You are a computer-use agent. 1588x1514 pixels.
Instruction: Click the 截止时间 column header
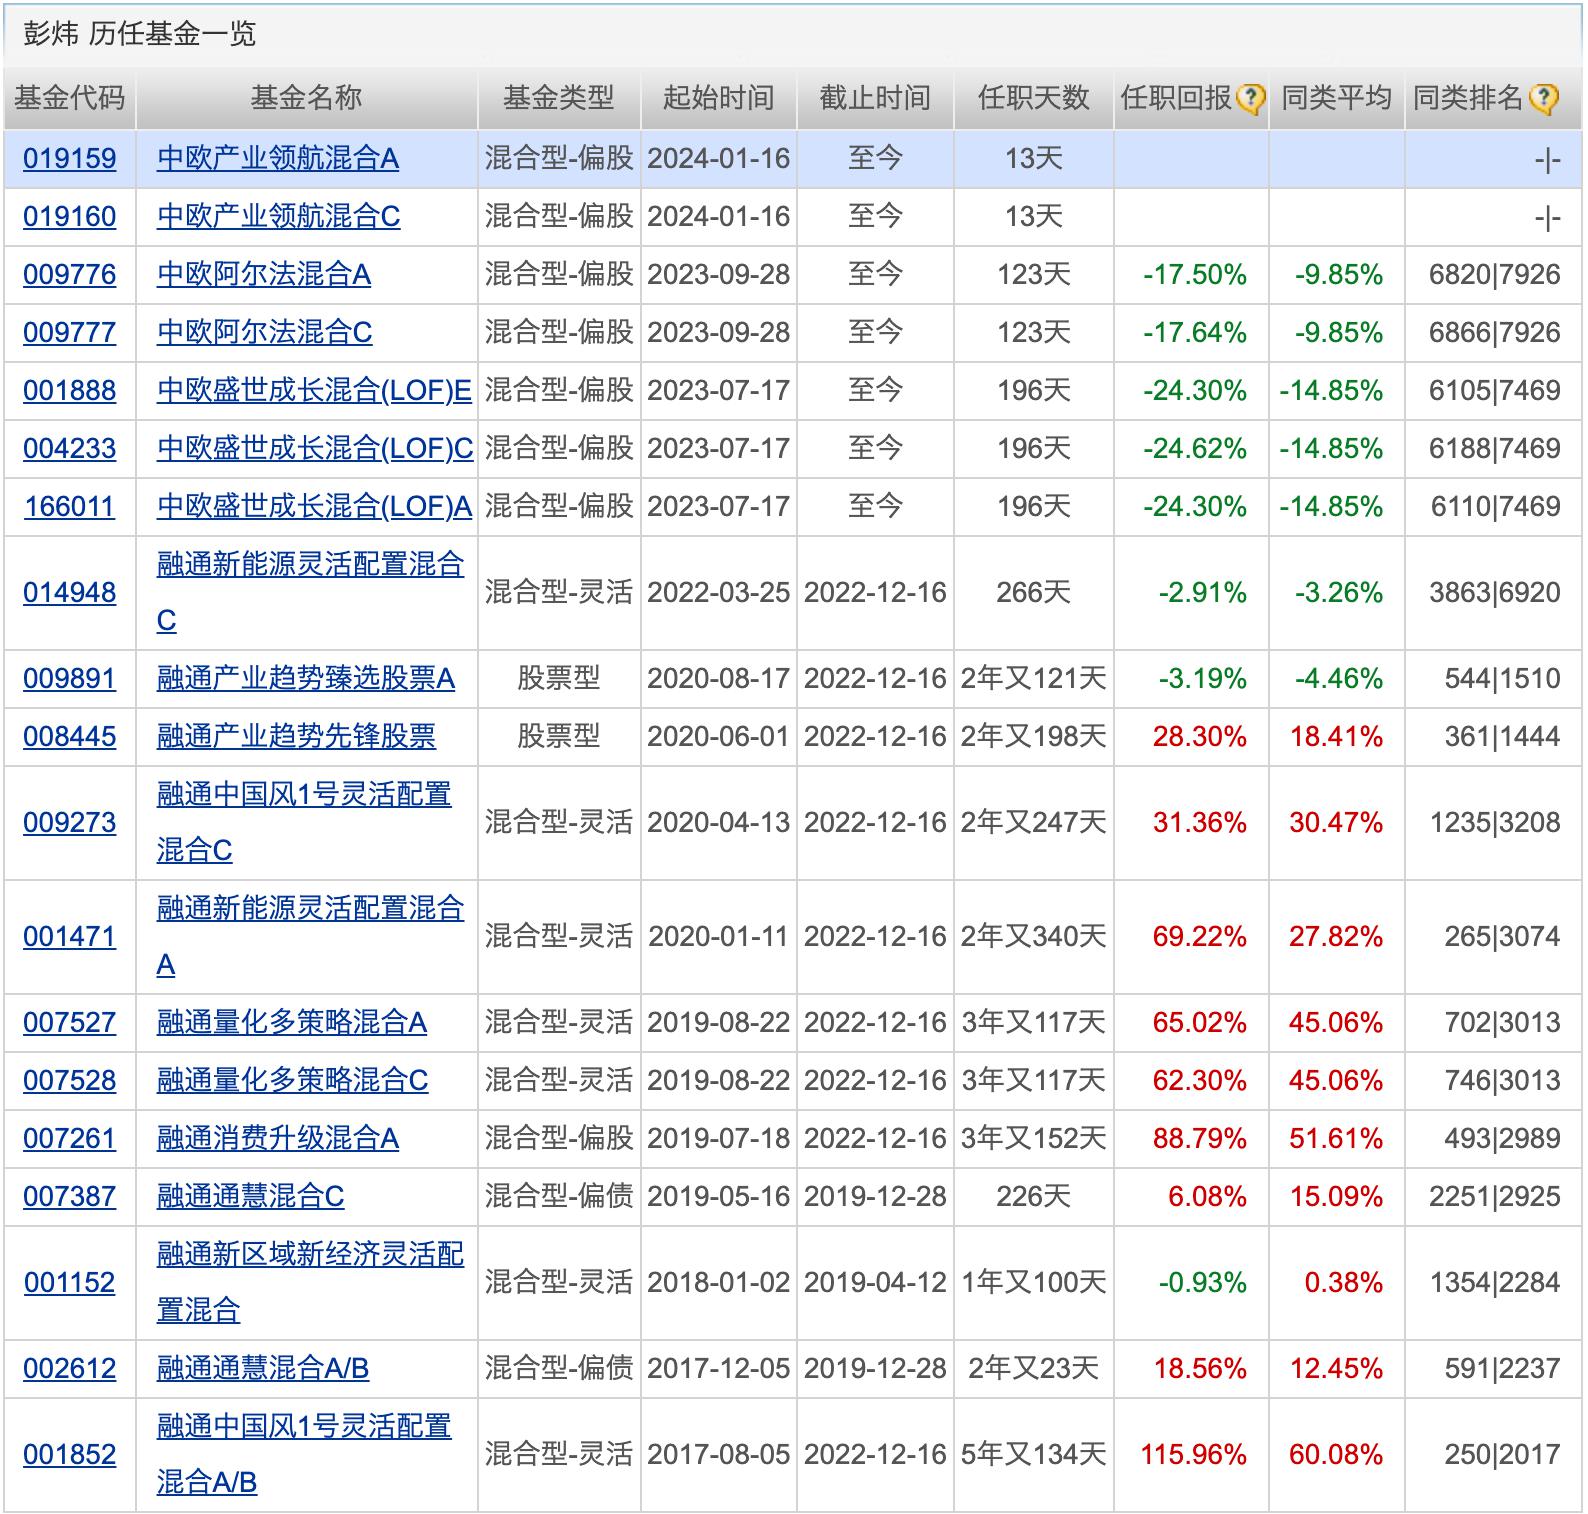coord(875,98)
